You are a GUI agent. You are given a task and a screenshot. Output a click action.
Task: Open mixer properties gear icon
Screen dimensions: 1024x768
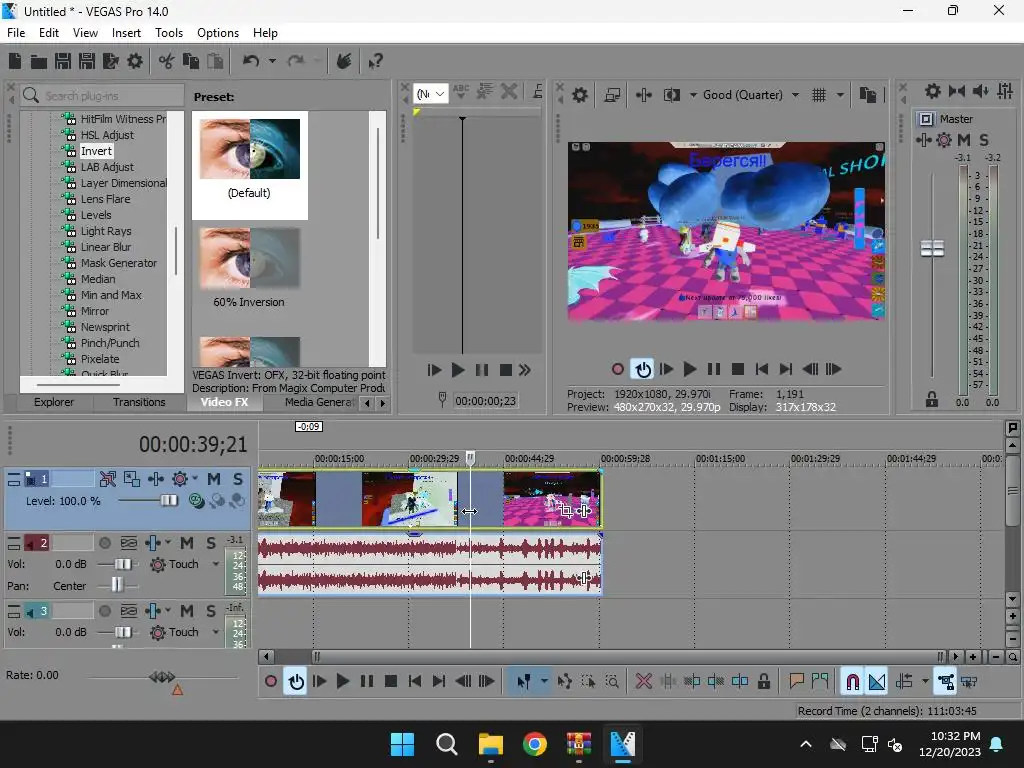pos(933,91)
